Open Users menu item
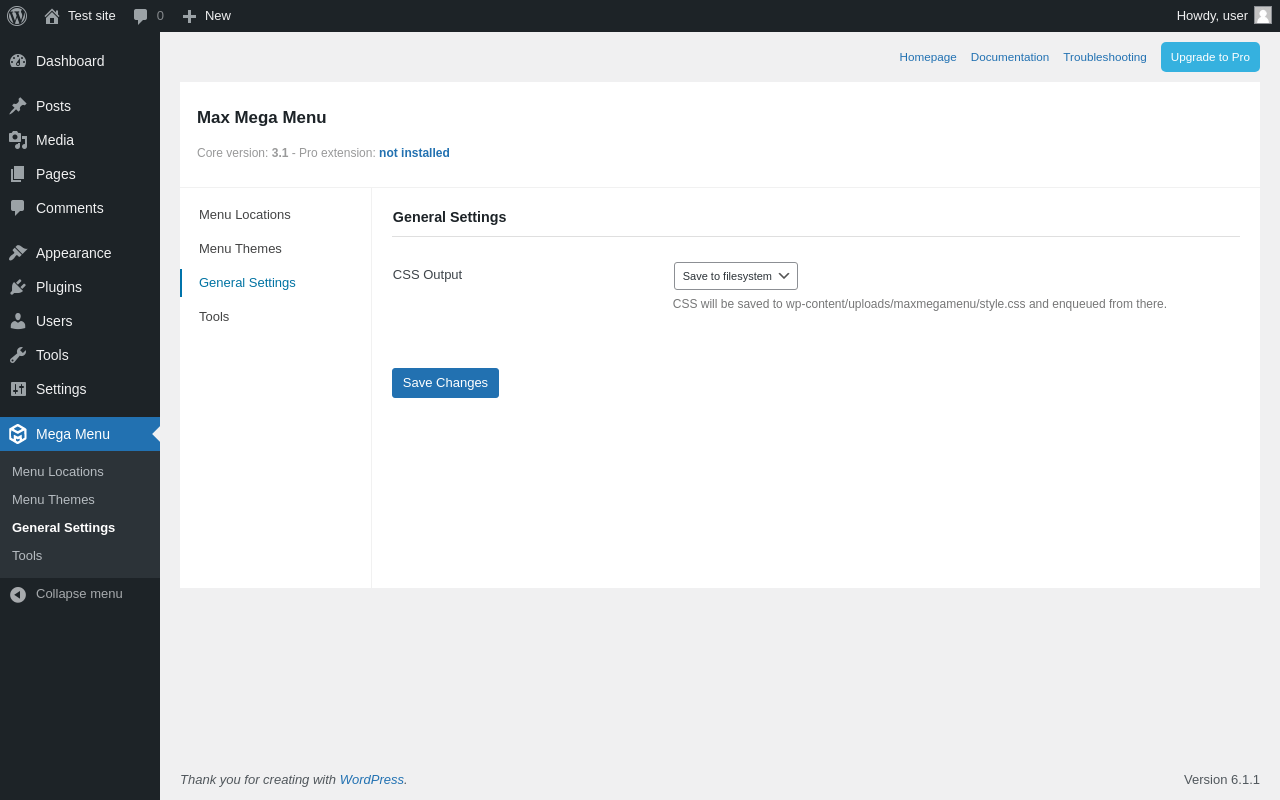Image resolution: width=1280 pixels, height=800 pixels. coord(80,321)
